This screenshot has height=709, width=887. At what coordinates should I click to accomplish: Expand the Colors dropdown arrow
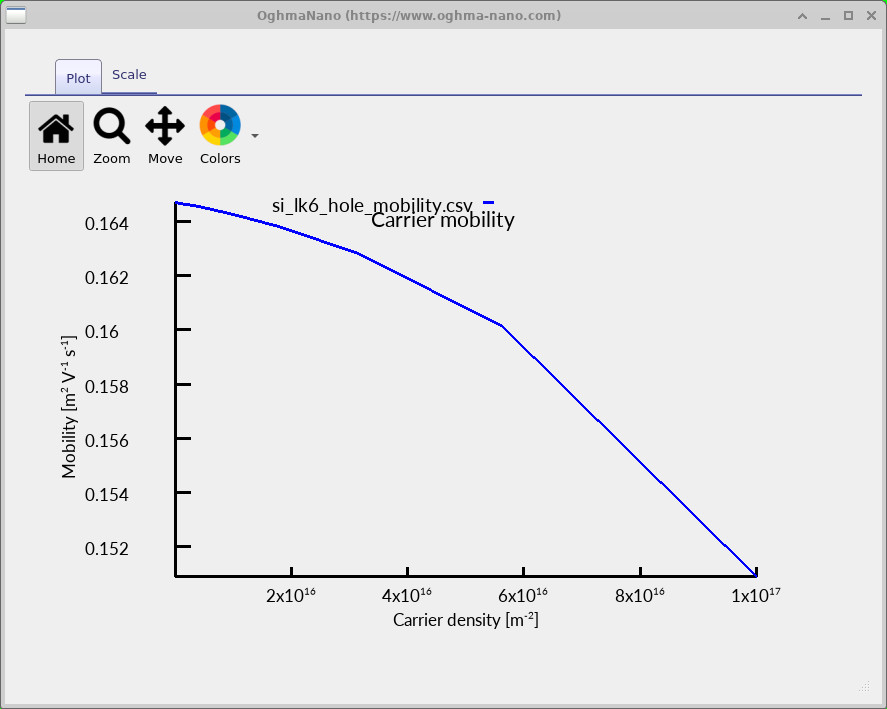coord(255,136)
